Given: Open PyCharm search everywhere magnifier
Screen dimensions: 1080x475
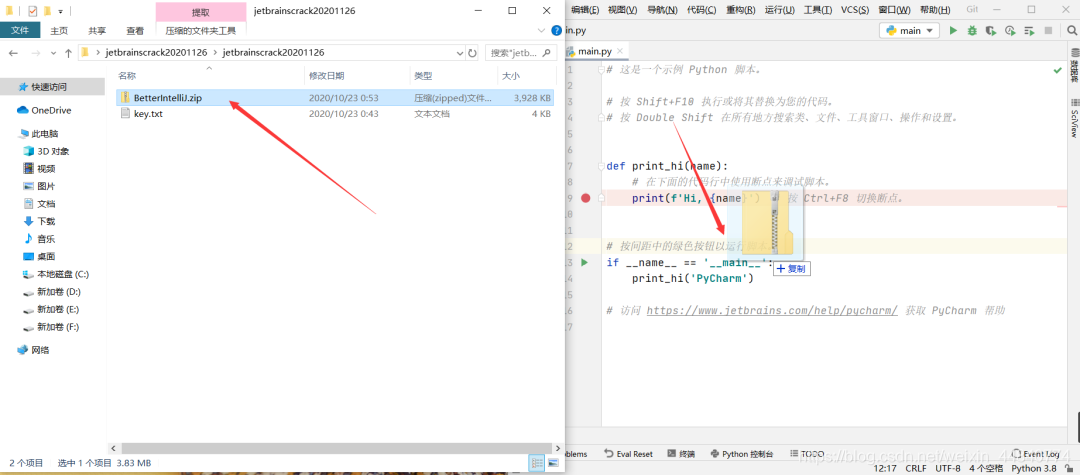Looking at the screenshot, I should coord(1072,30).
